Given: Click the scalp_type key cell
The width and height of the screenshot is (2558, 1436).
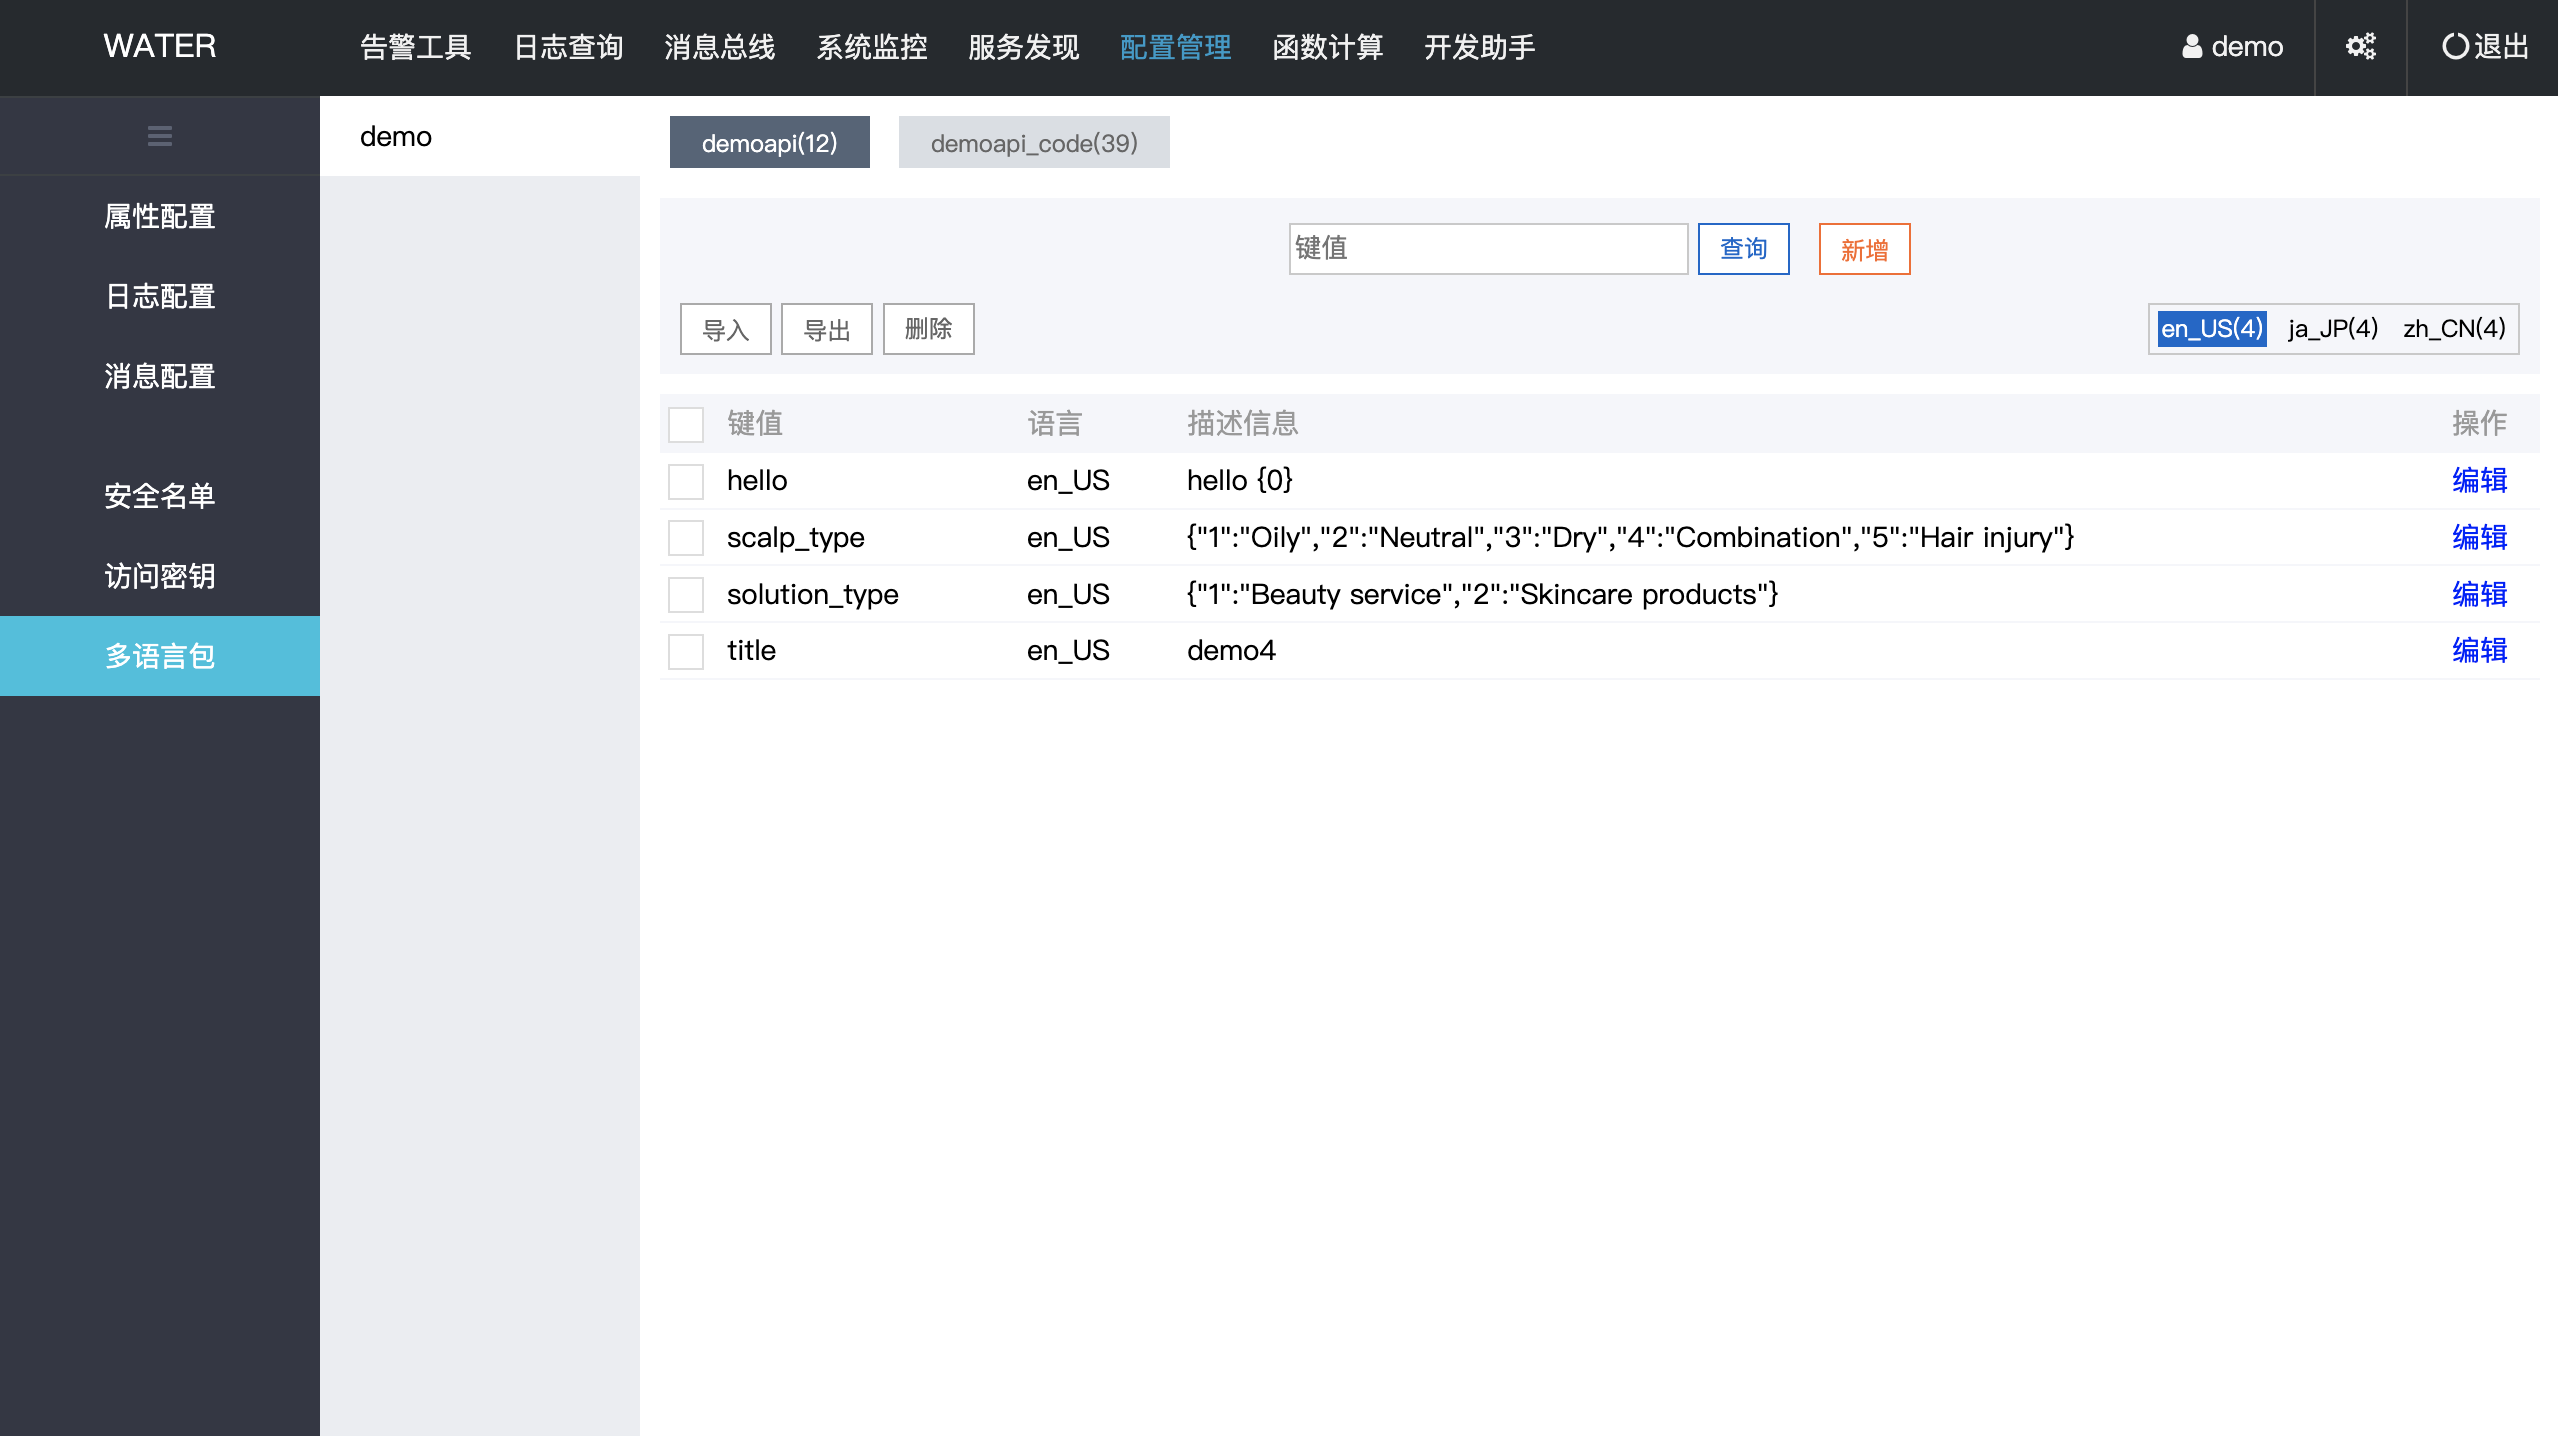Looking at the screenshot, I should [796, 538].
